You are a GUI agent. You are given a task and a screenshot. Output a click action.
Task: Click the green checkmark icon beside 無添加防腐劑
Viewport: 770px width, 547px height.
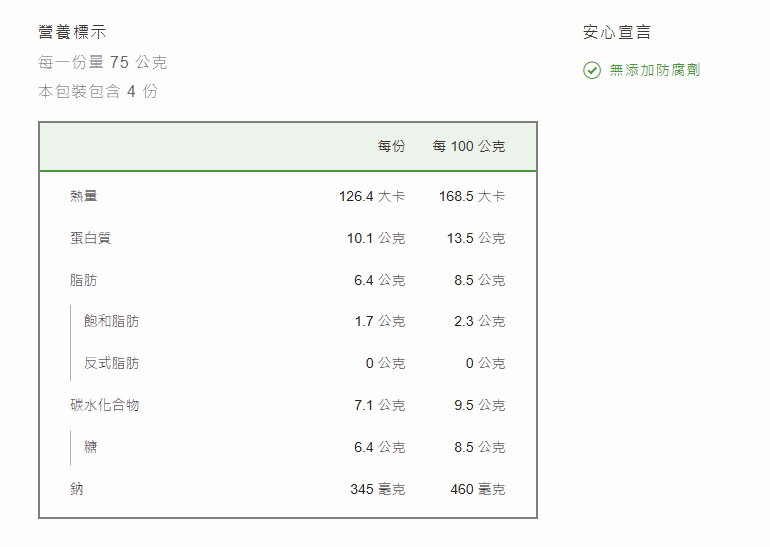592,70
